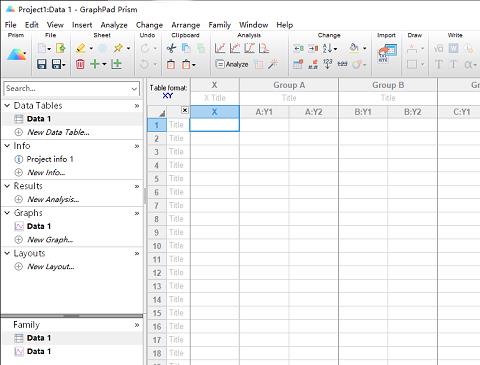The width and height of the screenshot is (480, 365).
Task: Click the yellow highlighter icon in Sheet group
Action: pos(80,48)
